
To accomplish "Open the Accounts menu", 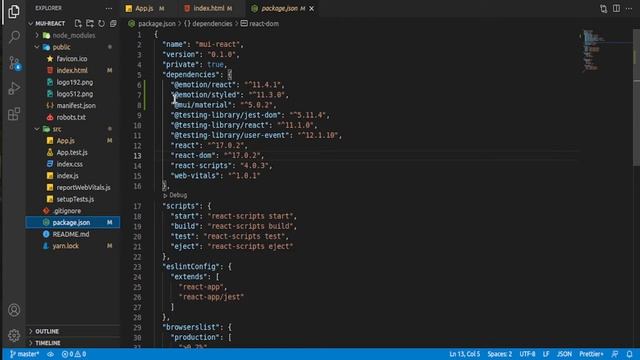I will tap(14, 310).
